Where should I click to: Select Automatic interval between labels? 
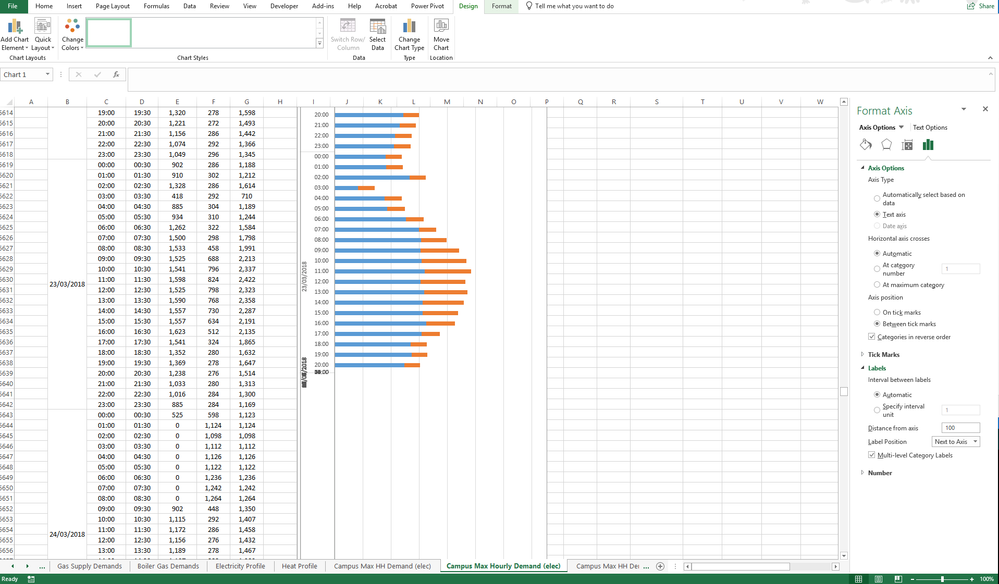[x=877, y=395]
